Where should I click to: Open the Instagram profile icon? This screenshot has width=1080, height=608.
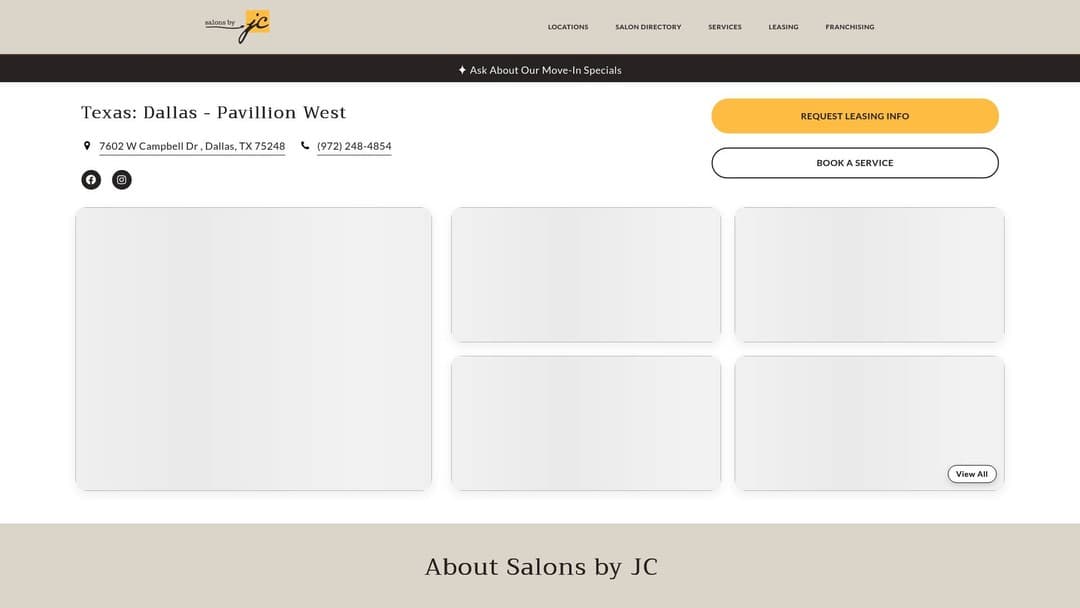tap(121, 179)
